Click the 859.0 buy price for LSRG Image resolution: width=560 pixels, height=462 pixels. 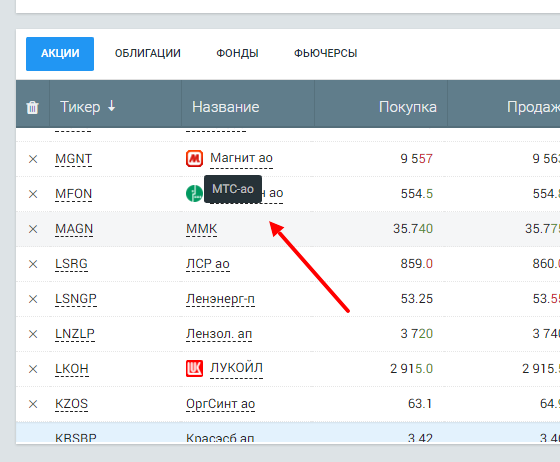tap(416, 264)
